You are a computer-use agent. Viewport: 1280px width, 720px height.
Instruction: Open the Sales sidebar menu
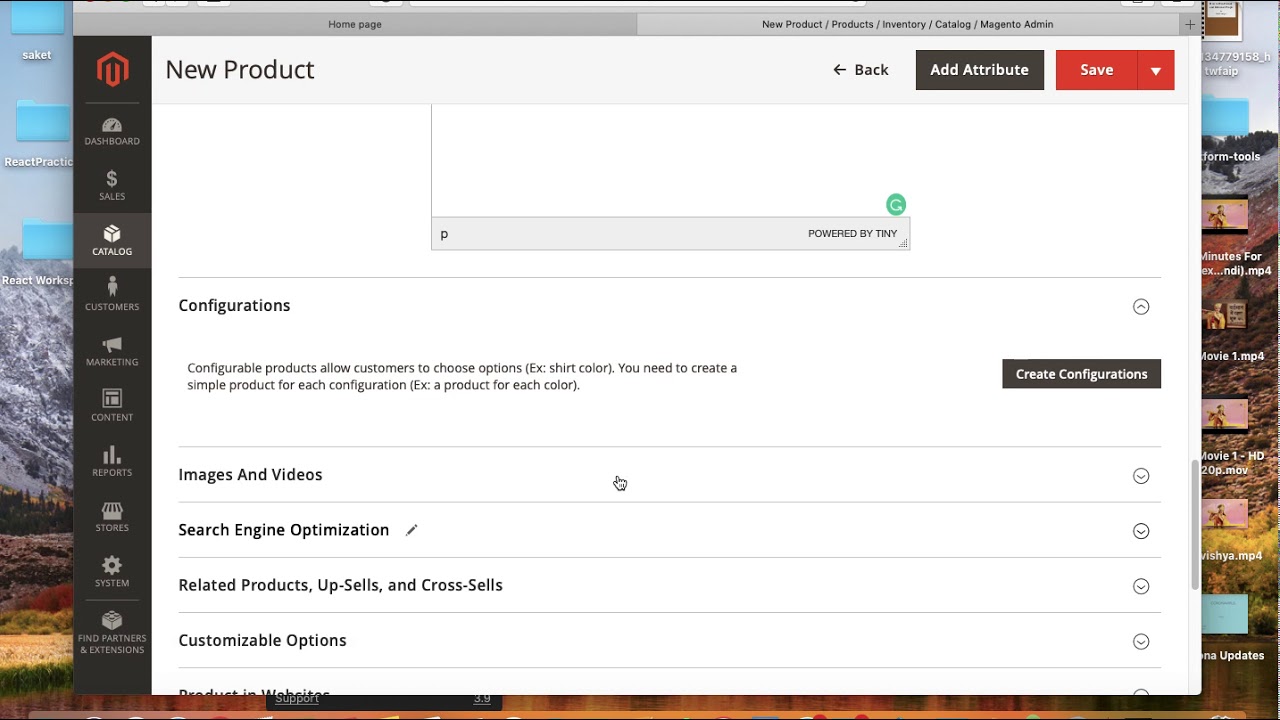click(x=112, y=186)
